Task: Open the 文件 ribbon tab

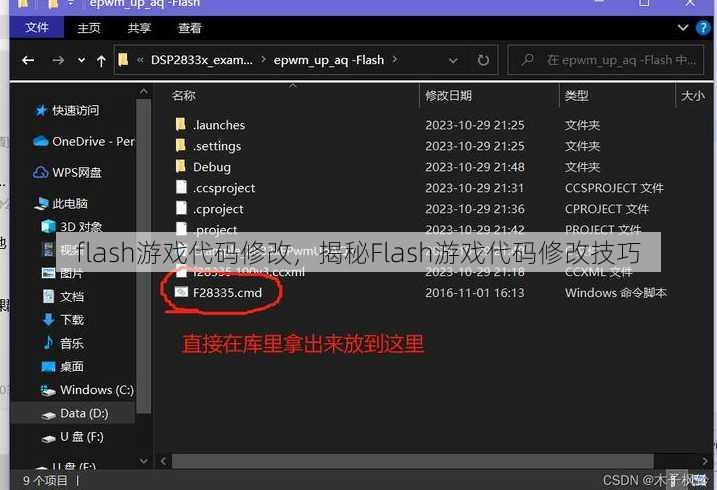Action: click(37, 27)
